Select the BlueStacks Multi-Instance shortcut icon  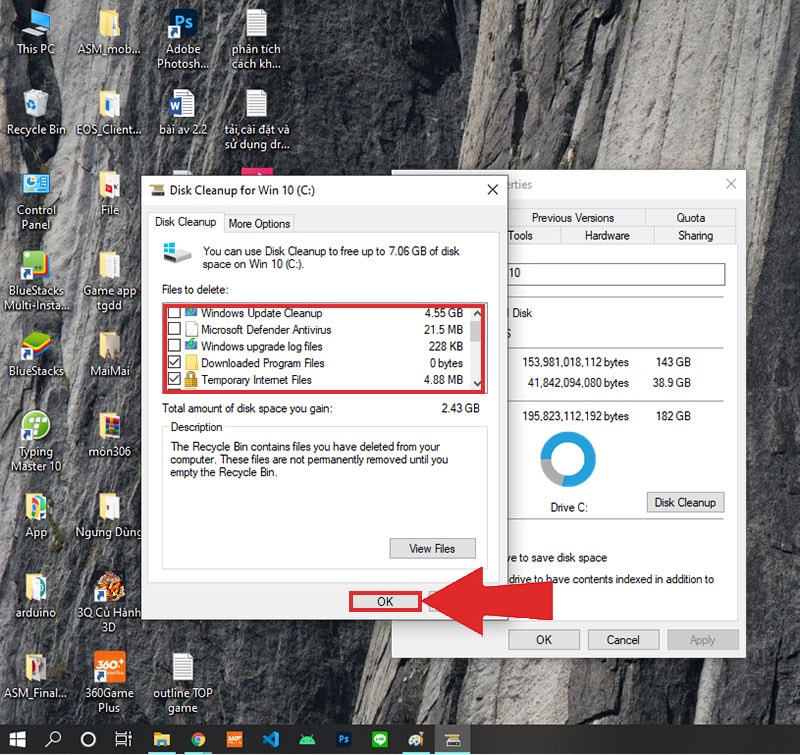click(x=37, y=281)
